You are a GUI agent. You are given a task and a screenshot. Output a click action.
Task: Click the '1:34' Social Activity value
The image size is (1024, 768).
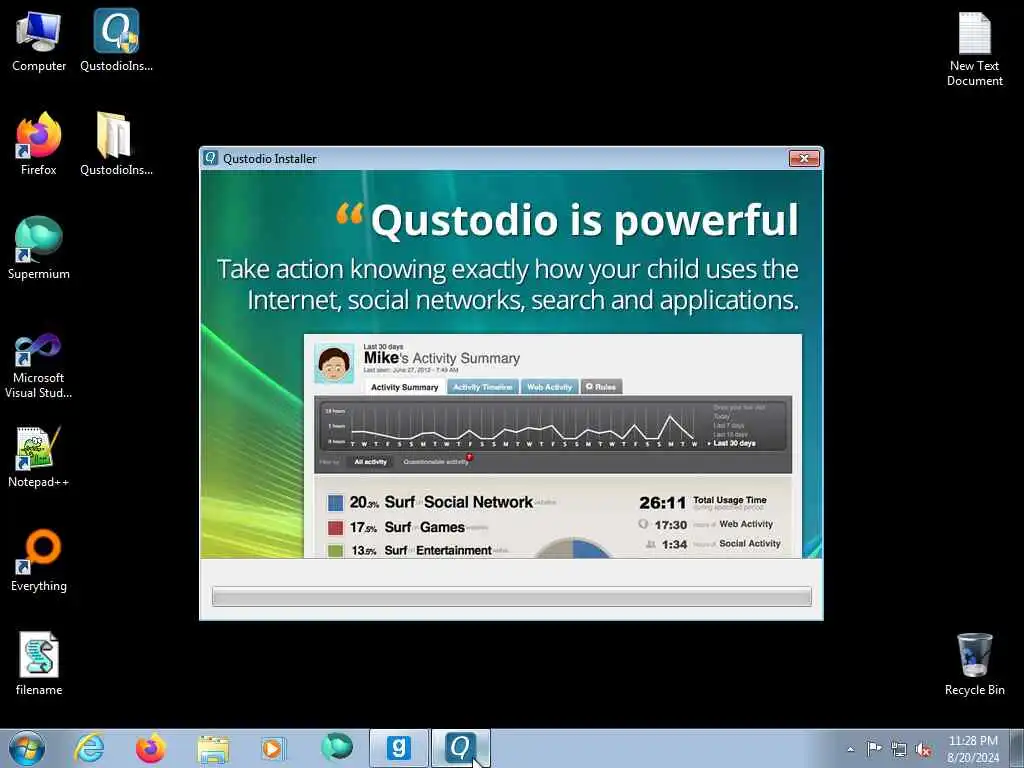point(674,544)
